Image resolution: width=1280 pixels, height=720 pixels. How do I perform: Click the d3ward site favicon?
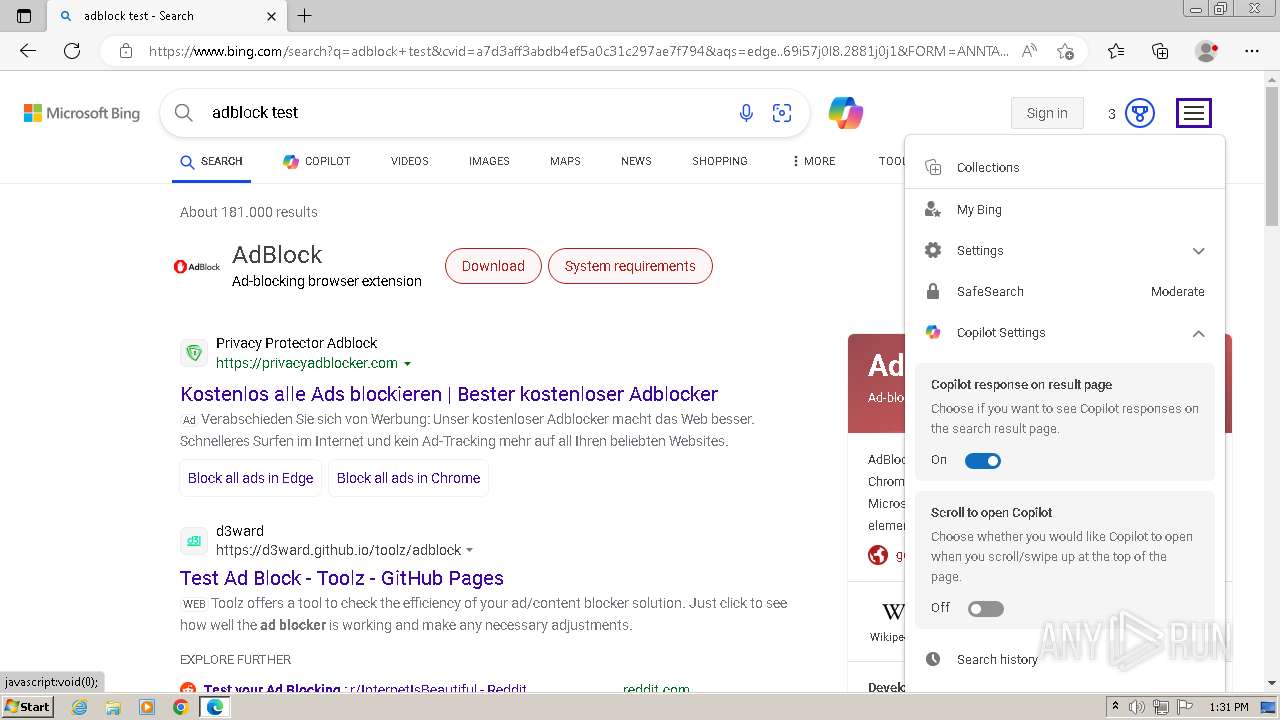(194, 541)
